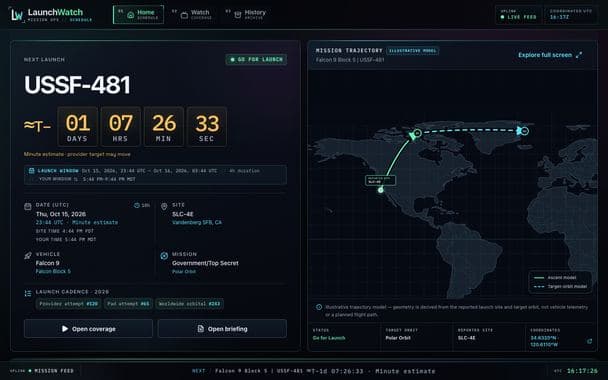Viewport: 608px width, 380px height.
Task: Click the History tab archive icon
Action: click(238, 15)
